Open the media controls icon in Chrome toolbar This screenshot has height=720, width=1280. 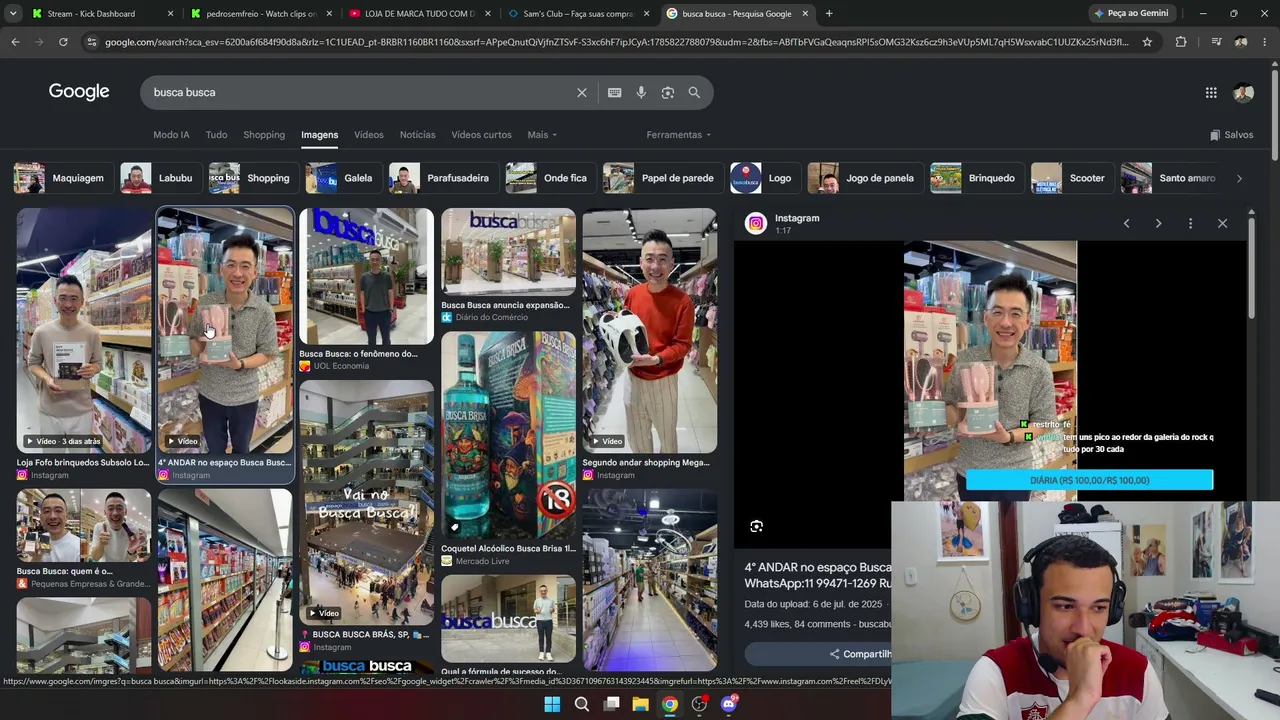1216,42
